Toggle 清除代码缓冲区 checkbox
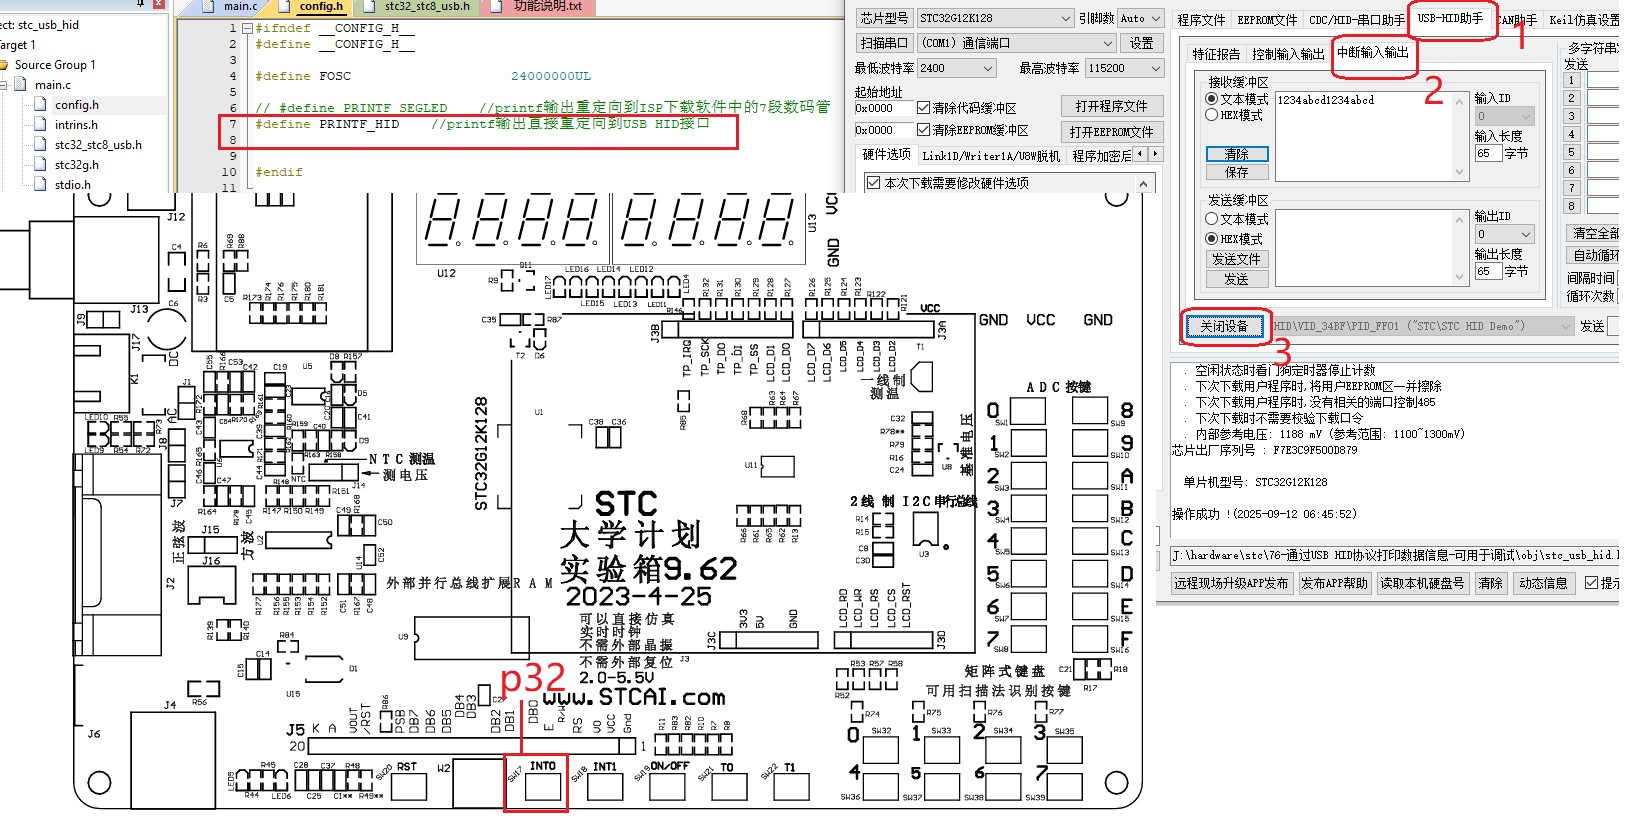The width and height of the screenshot is (1629, 830). click(x=924, y=108)
